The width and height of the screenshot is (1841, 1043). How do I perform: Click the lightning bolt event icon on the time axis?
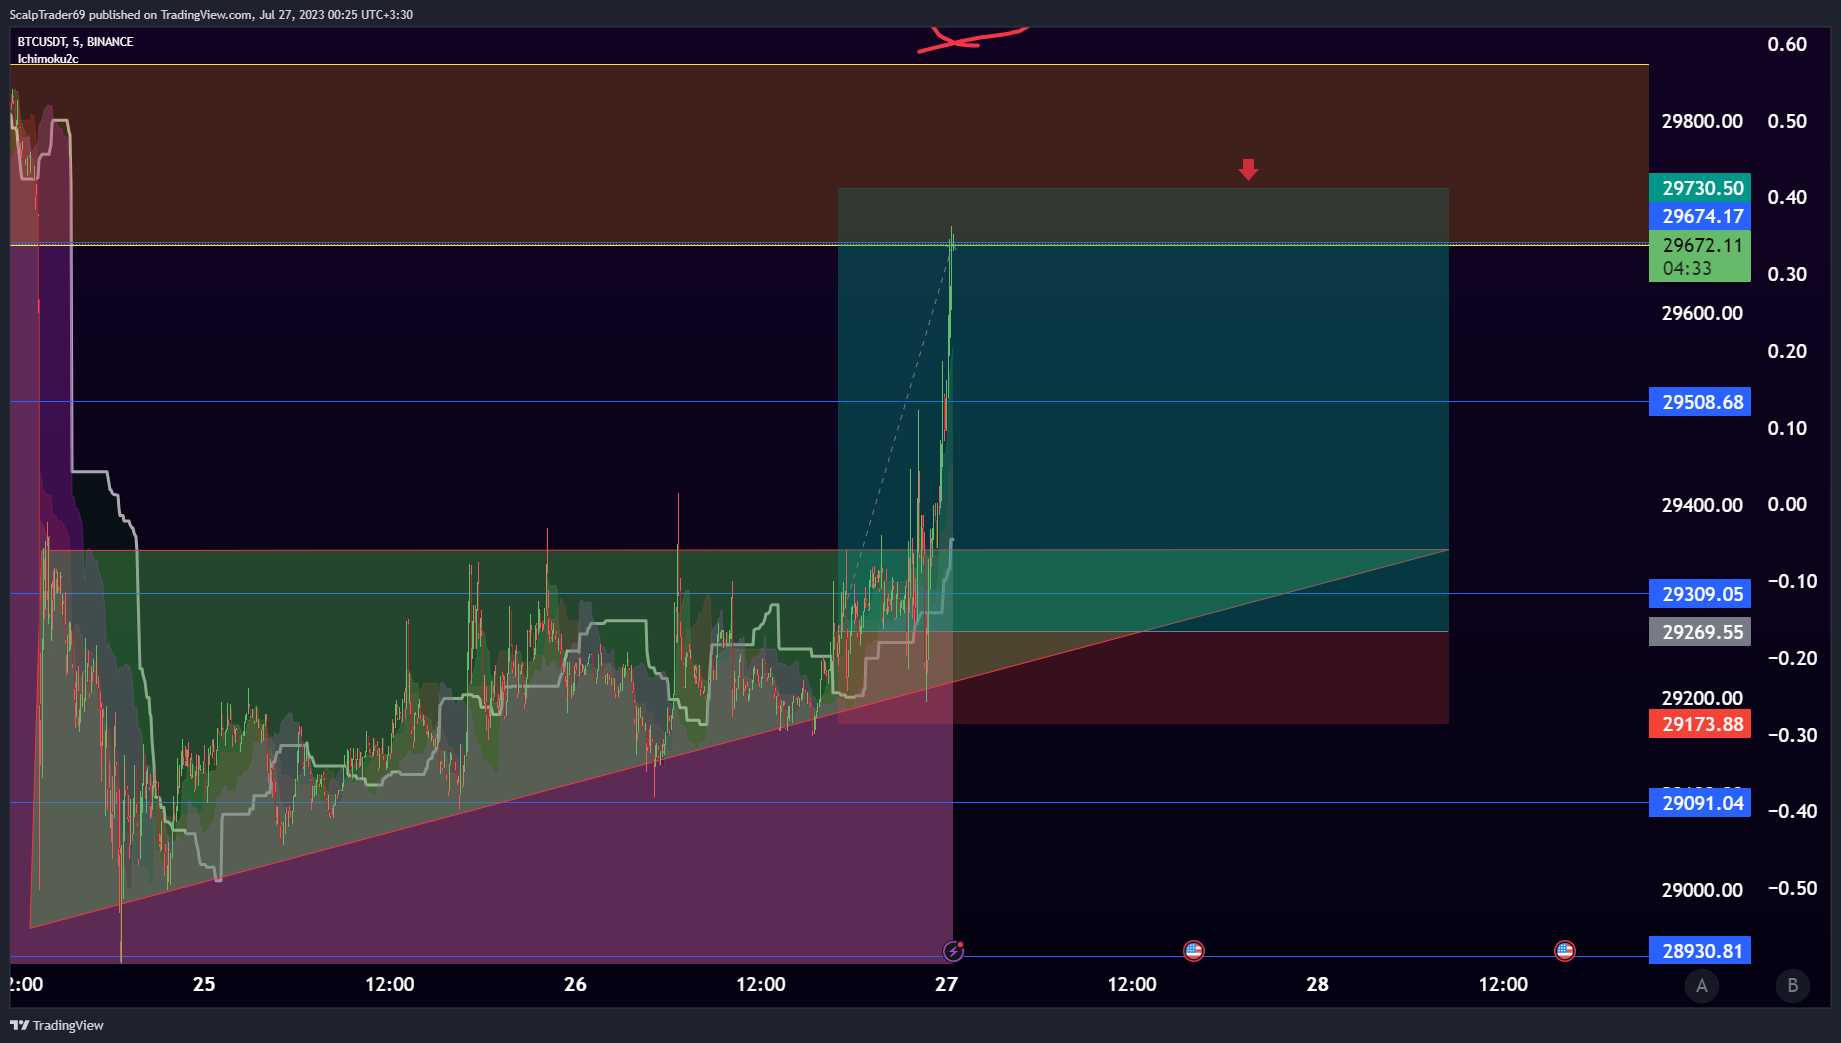[x=954, y=950]
